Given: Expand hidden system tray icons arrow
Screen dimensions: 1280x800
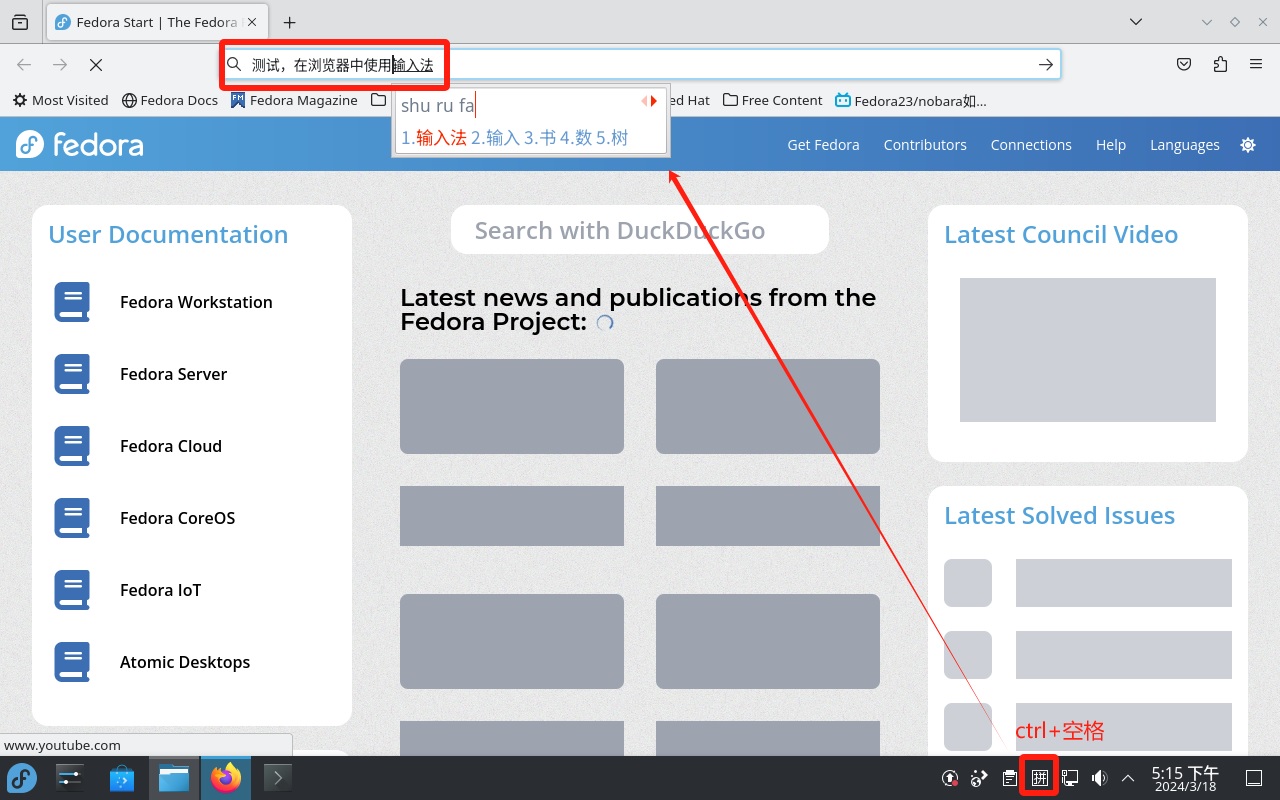Looking at the screenshot, I should click(x=1128, y=778).
